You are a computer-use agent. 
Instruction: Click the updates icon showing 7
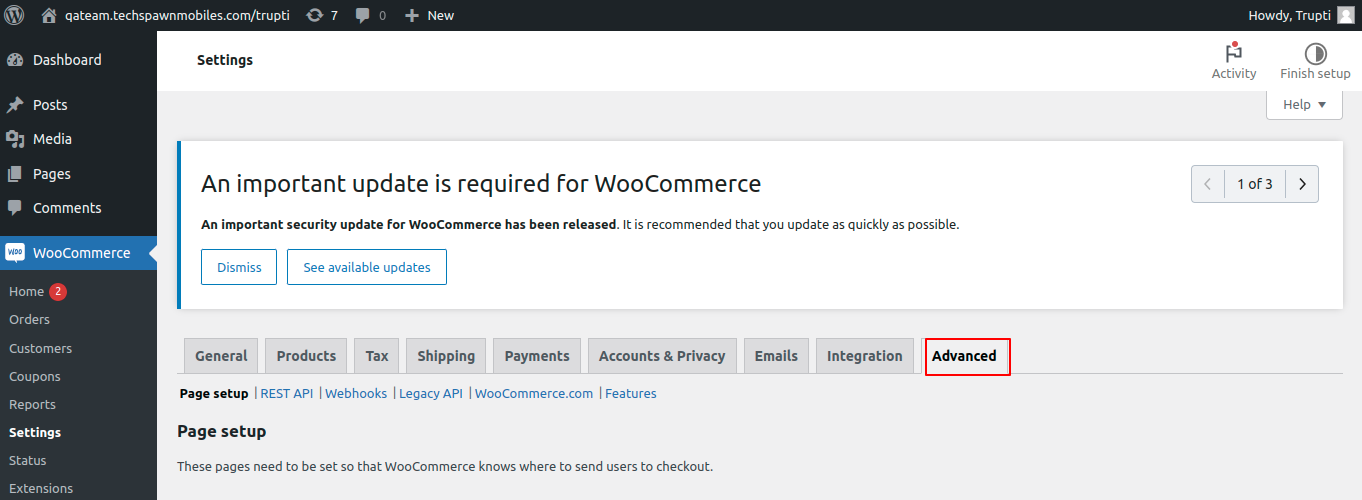pos(315,15)
